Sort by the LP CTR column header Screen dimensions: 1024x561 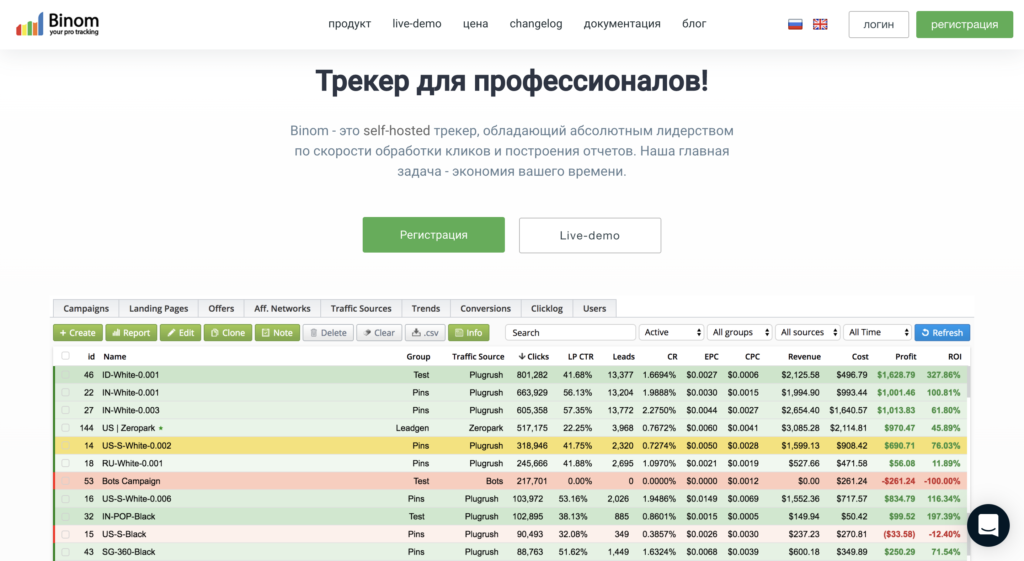point(581,357)
